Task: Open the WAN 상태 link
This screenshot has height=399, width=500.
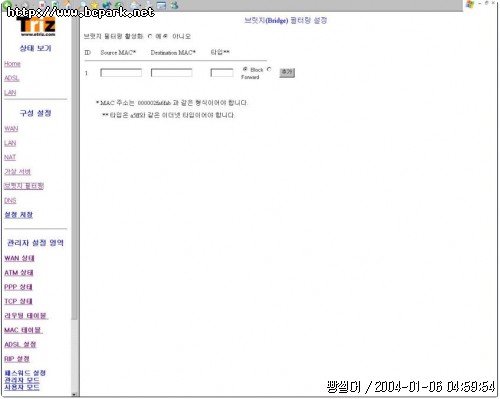Action: [x=19, y=258]
